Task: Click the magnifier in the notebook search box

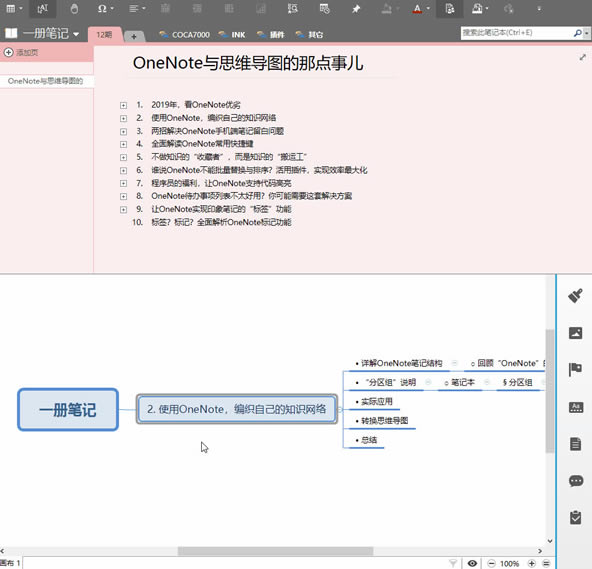Action: click(x=577, y=33)
